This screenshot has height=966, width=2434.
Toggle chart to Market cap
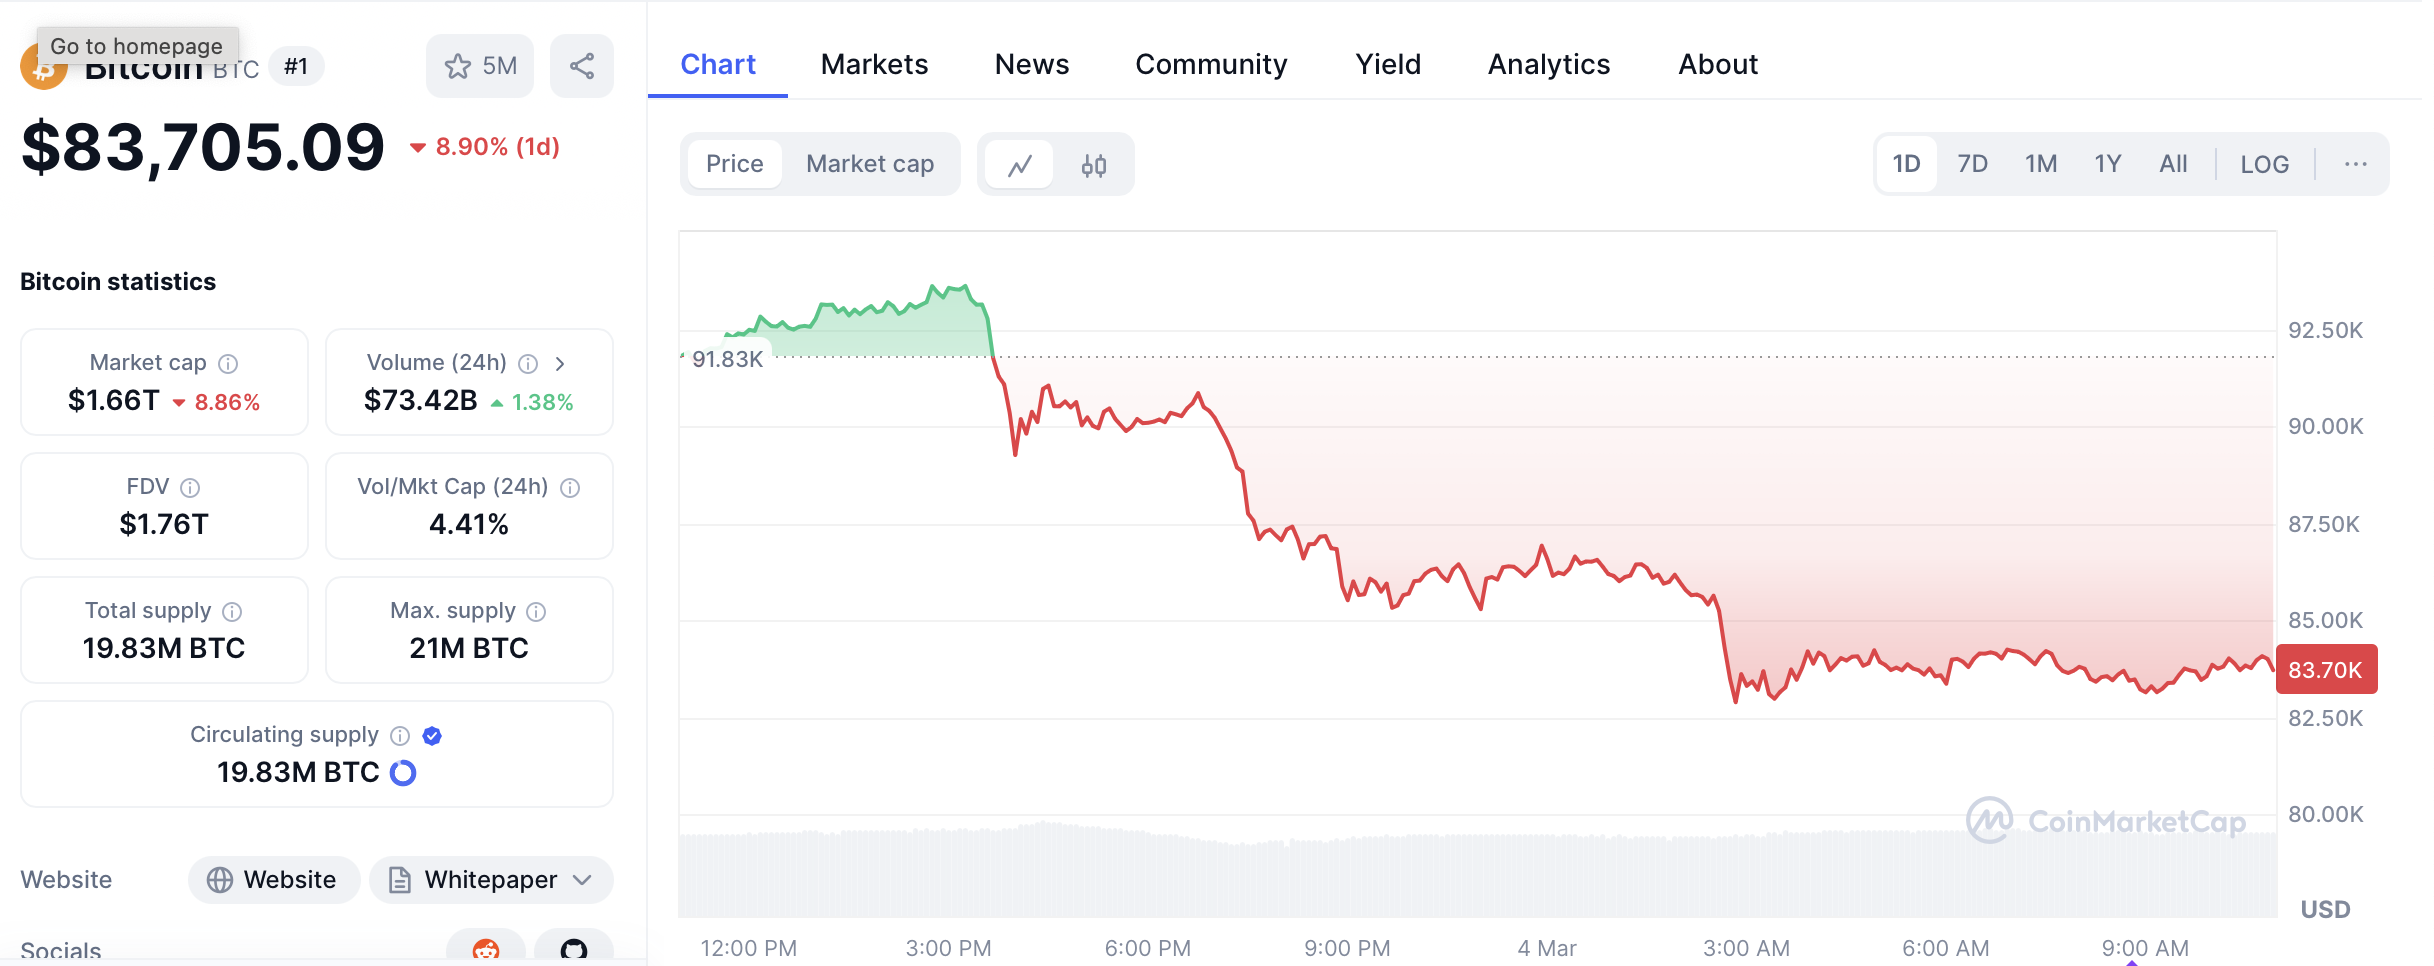(x=869, y=164)
